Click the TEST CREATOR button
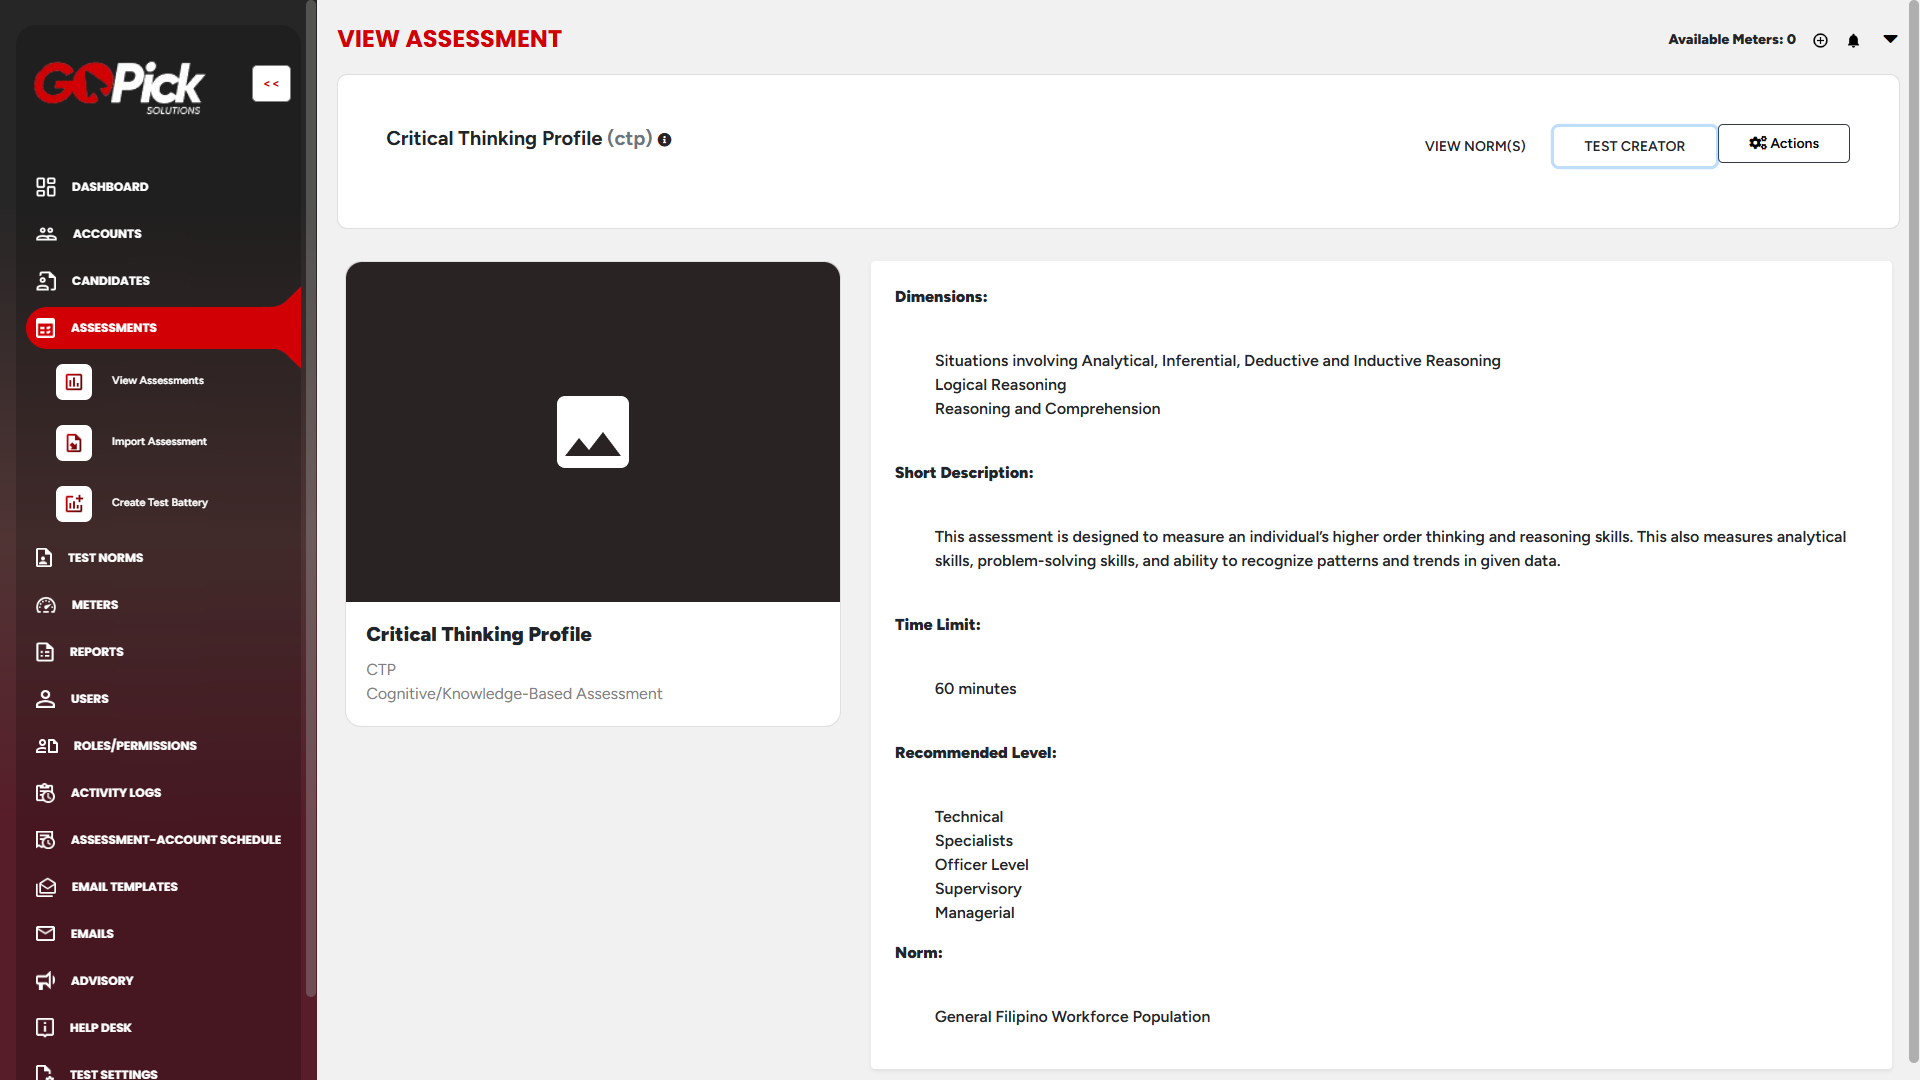Viewport: 1920px width, 1080px height. pos(1634,146)
